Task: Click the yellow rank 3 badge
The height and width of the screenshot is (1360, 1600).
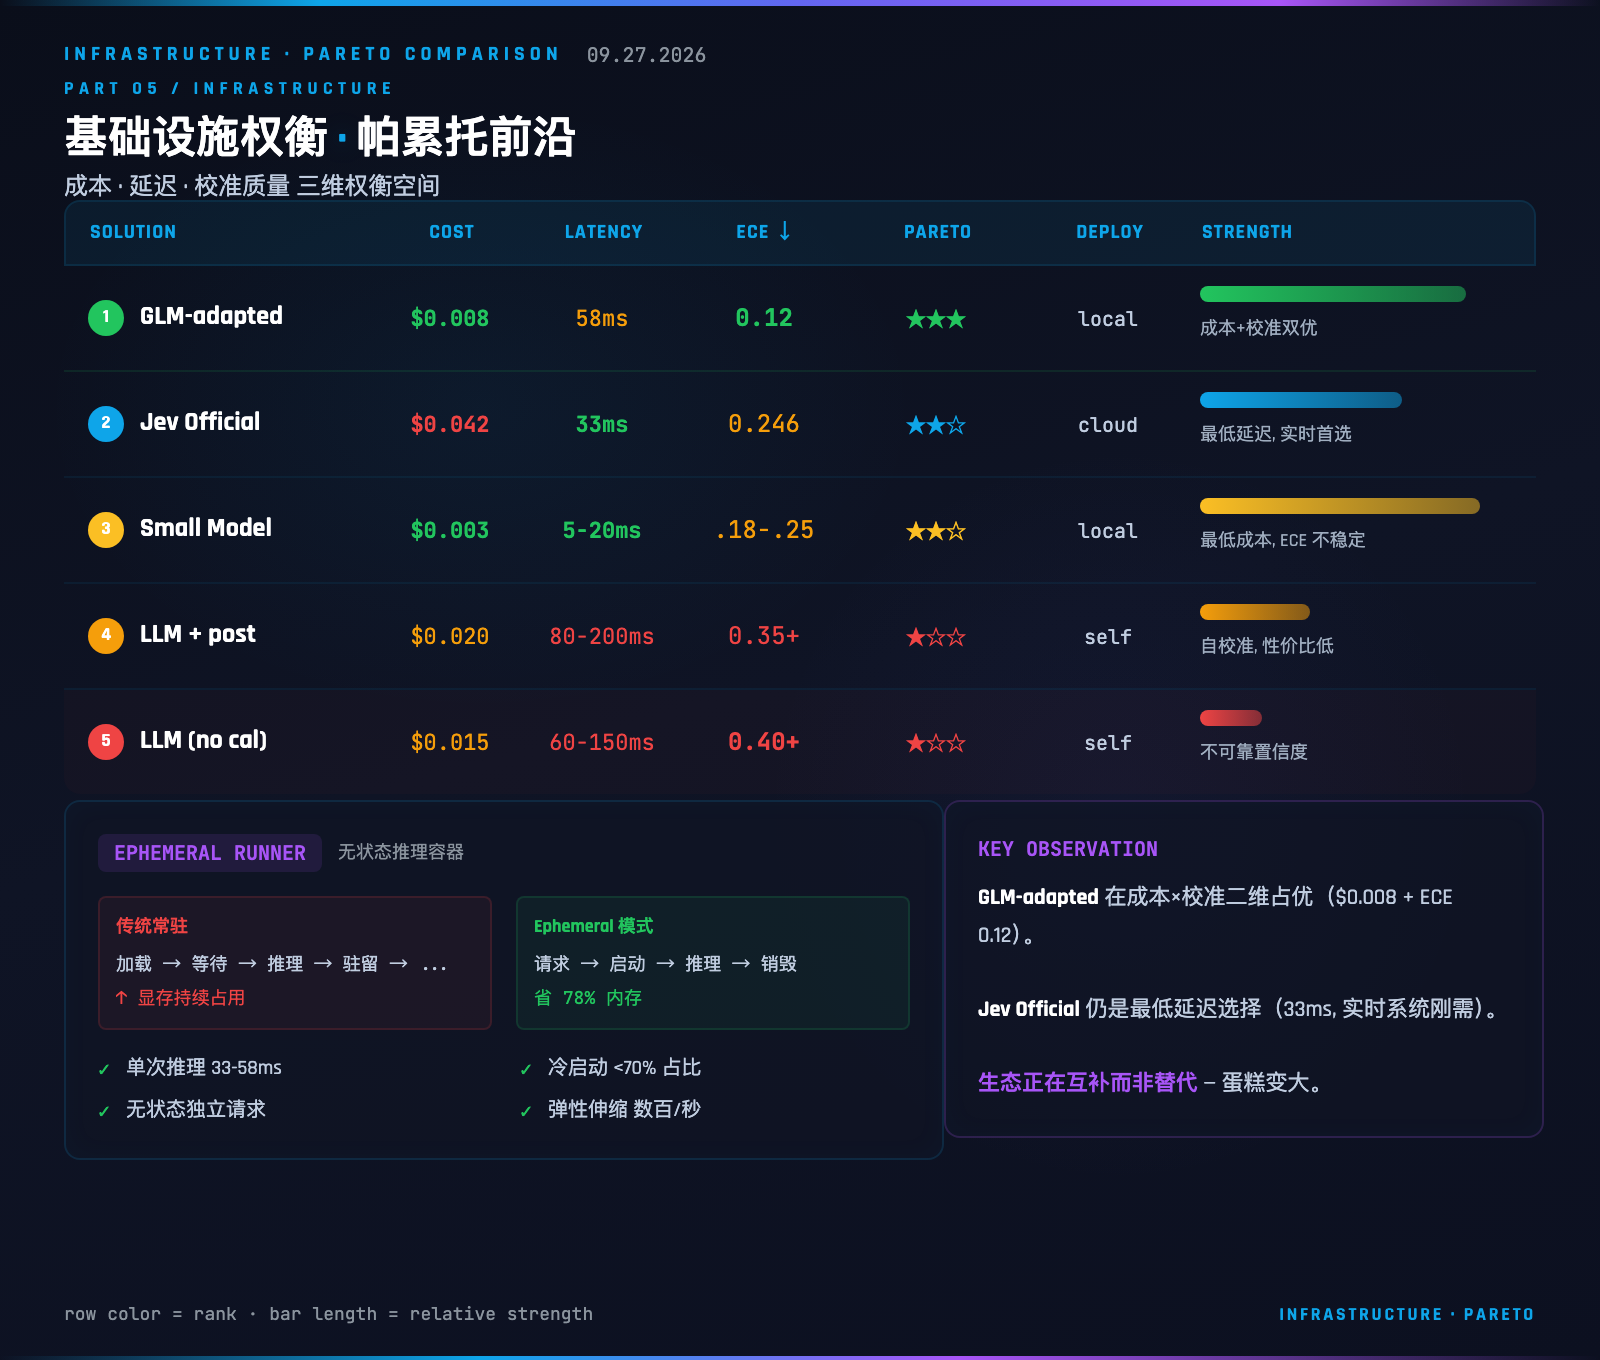Action: (106, 529)
